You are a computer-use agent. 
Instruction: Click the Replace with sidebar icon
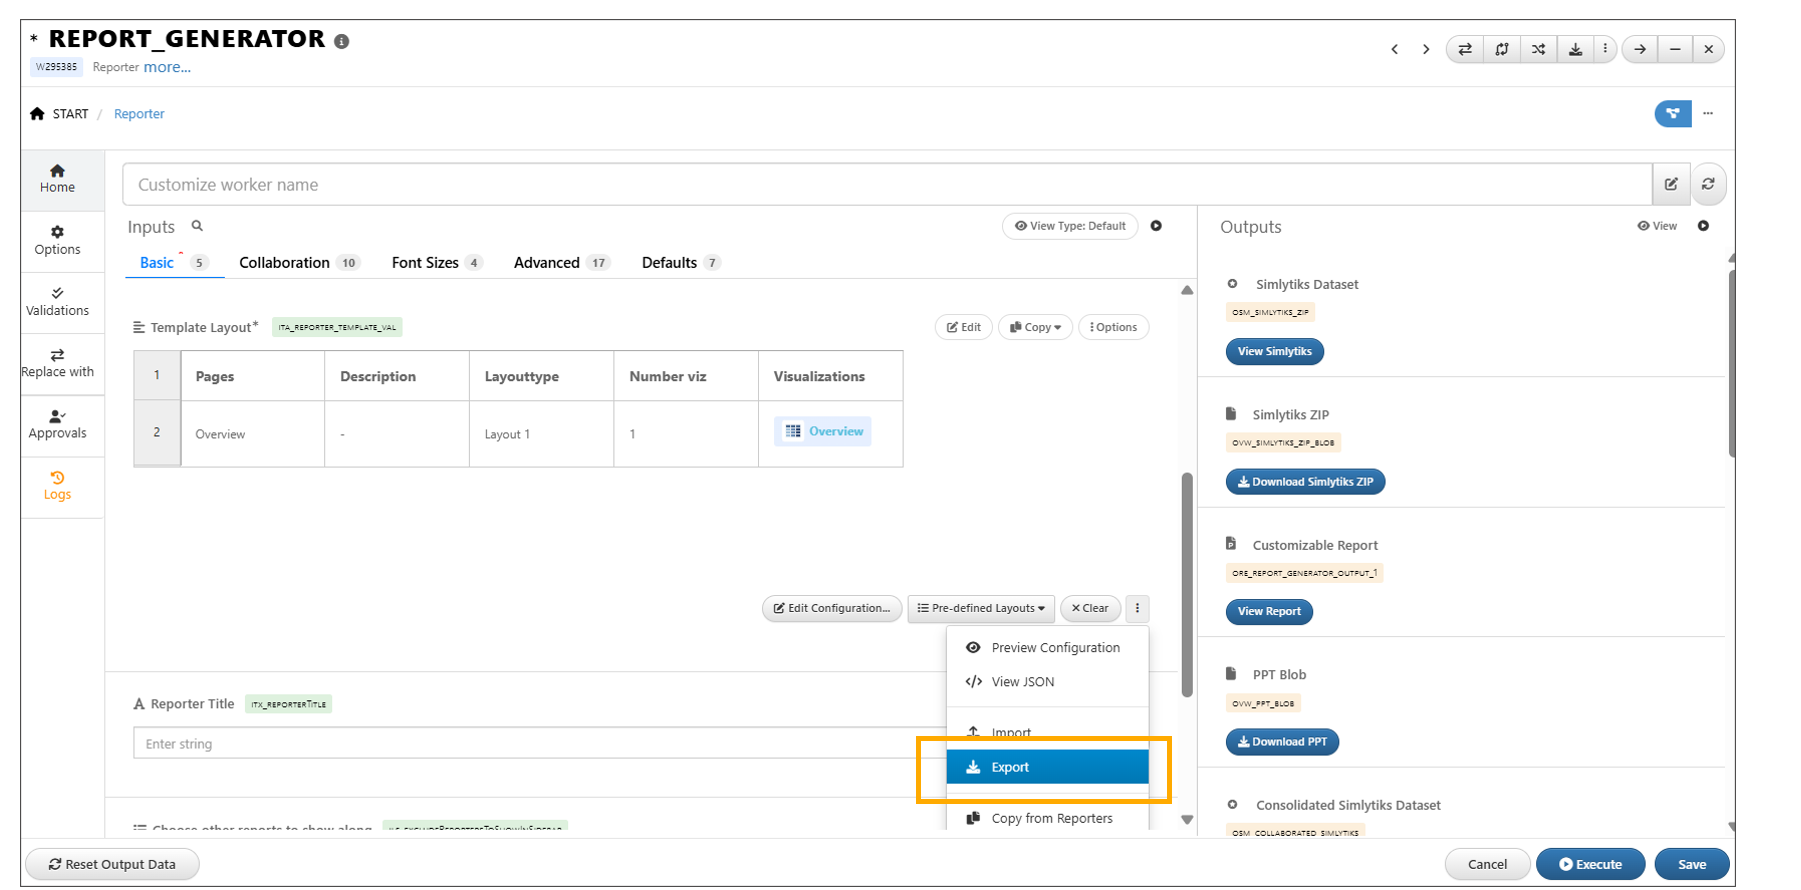click(x=57, y=363)
